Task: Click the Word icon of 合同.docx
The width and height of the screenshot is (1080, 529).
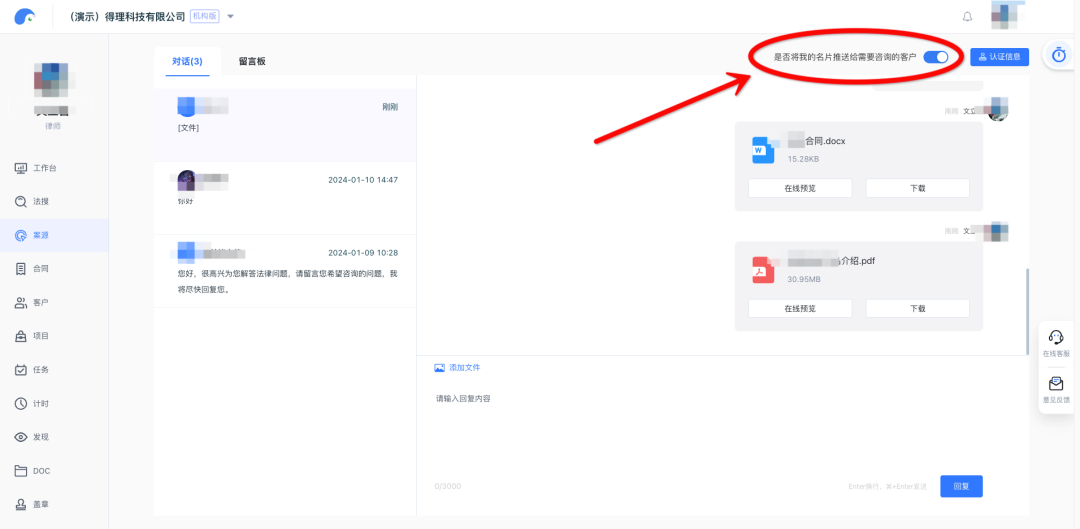Action: point(763,150)
